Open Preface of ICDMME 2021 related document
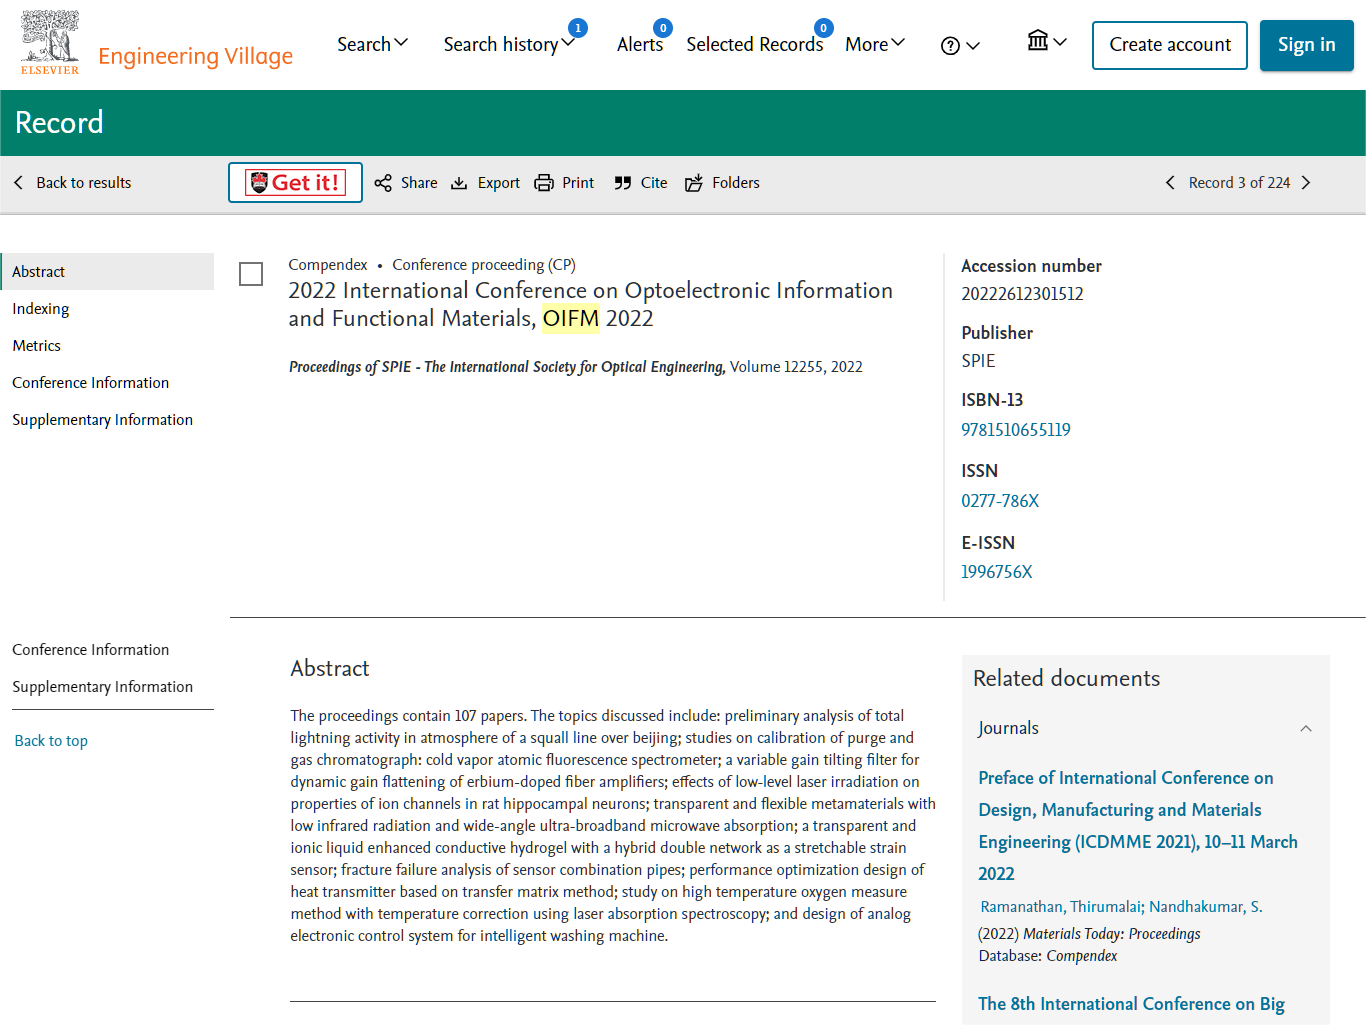Viewport: 1366px width, 1025px height. coord(1138,826)
